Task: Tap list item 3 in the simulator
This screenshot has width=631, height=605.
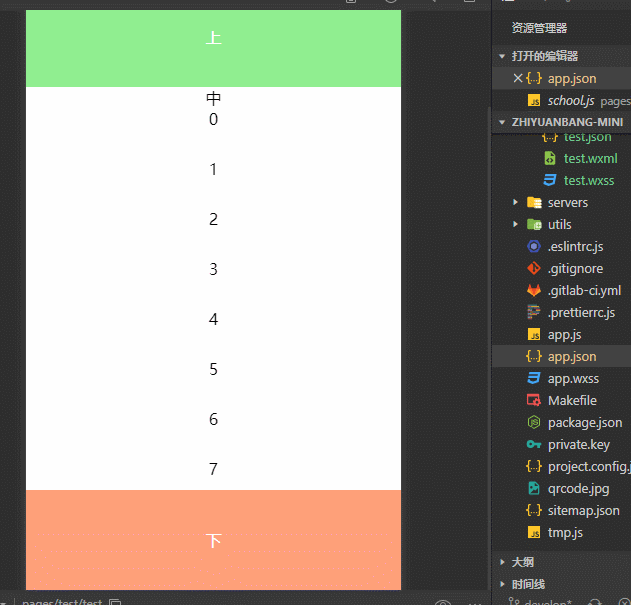Action: (213, 269)
